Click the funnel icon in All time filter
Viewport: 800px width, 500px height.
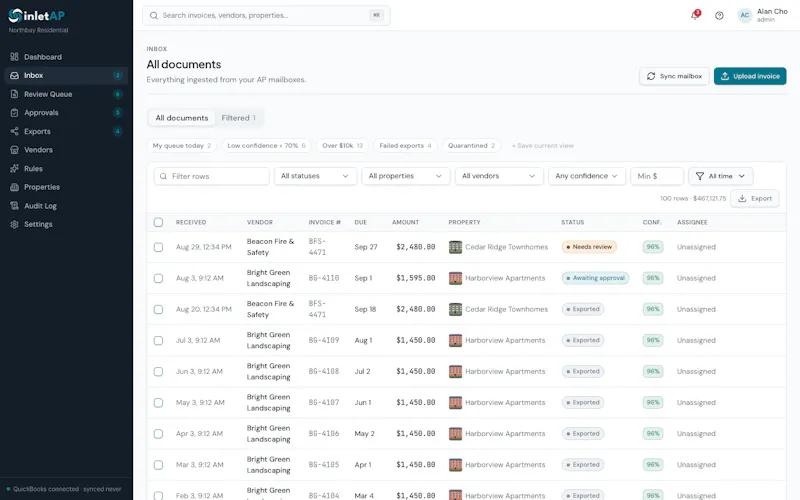pos(700,176)
